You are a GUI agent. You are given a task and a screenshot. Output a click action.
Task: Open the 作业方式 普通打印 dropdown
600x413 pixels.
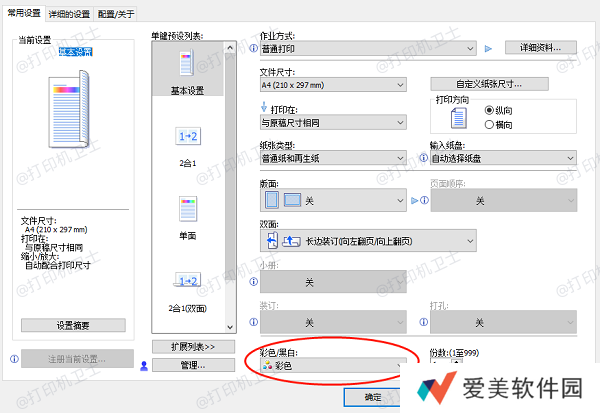[368, 49]
